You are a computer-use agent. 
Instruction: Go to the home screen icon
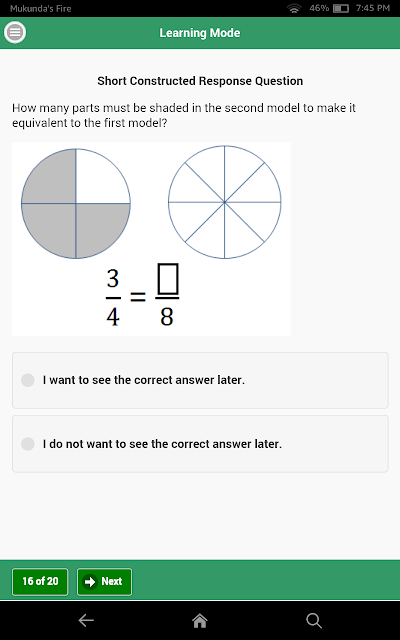(200, 620)
